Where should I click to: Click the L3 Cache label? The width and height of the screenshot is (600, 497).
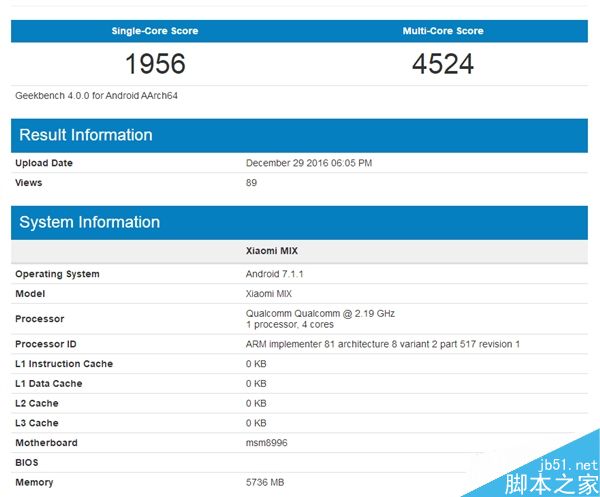pyautogui.click(x=37, y=423)
